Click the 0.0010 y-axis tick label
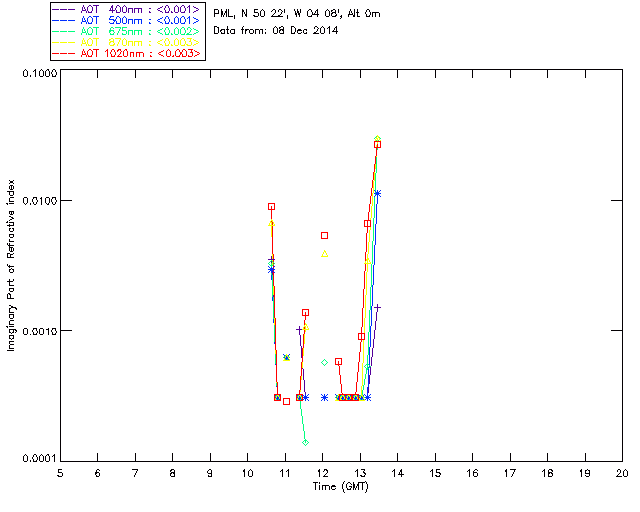Viewport: 640px width, 512px height. (x=39, y=331)
